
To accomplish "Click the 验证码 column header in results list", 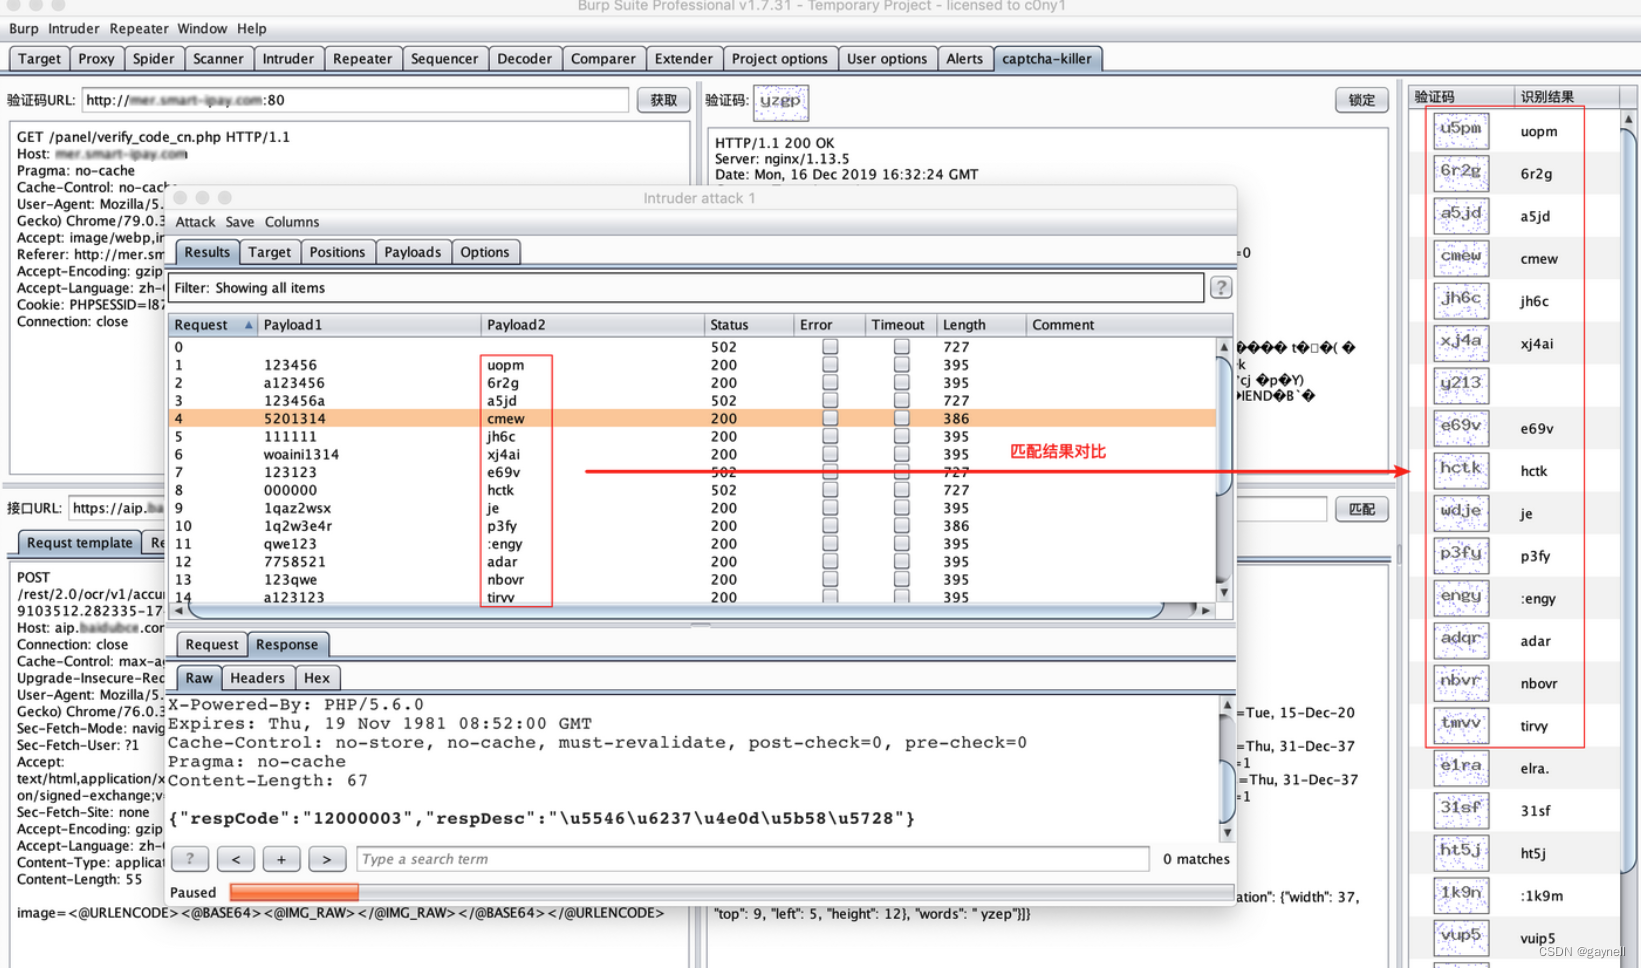I will pyautogui.click(x=1461, y=97).
